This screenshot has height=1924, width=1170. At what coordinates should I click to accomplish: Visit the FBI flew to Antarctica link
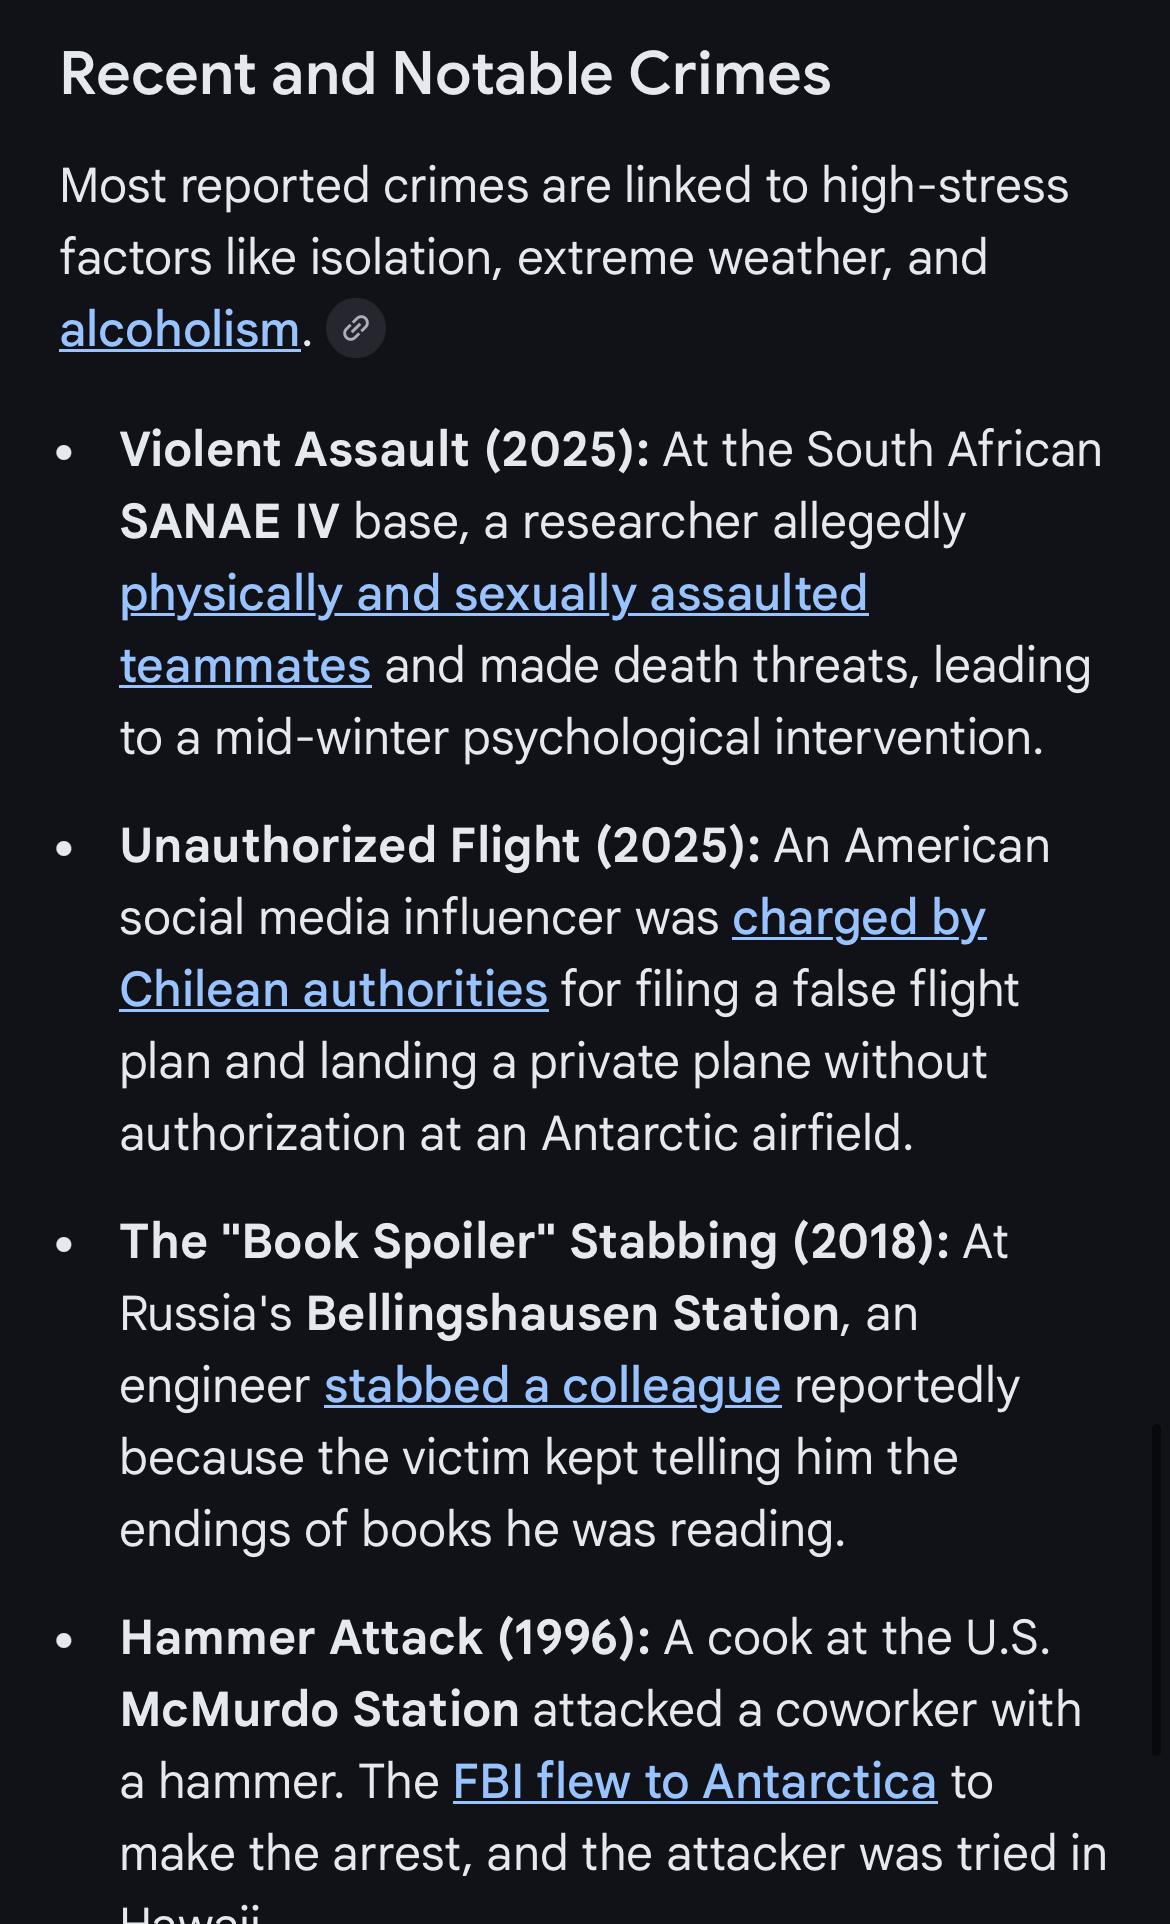pos(694,1782)
